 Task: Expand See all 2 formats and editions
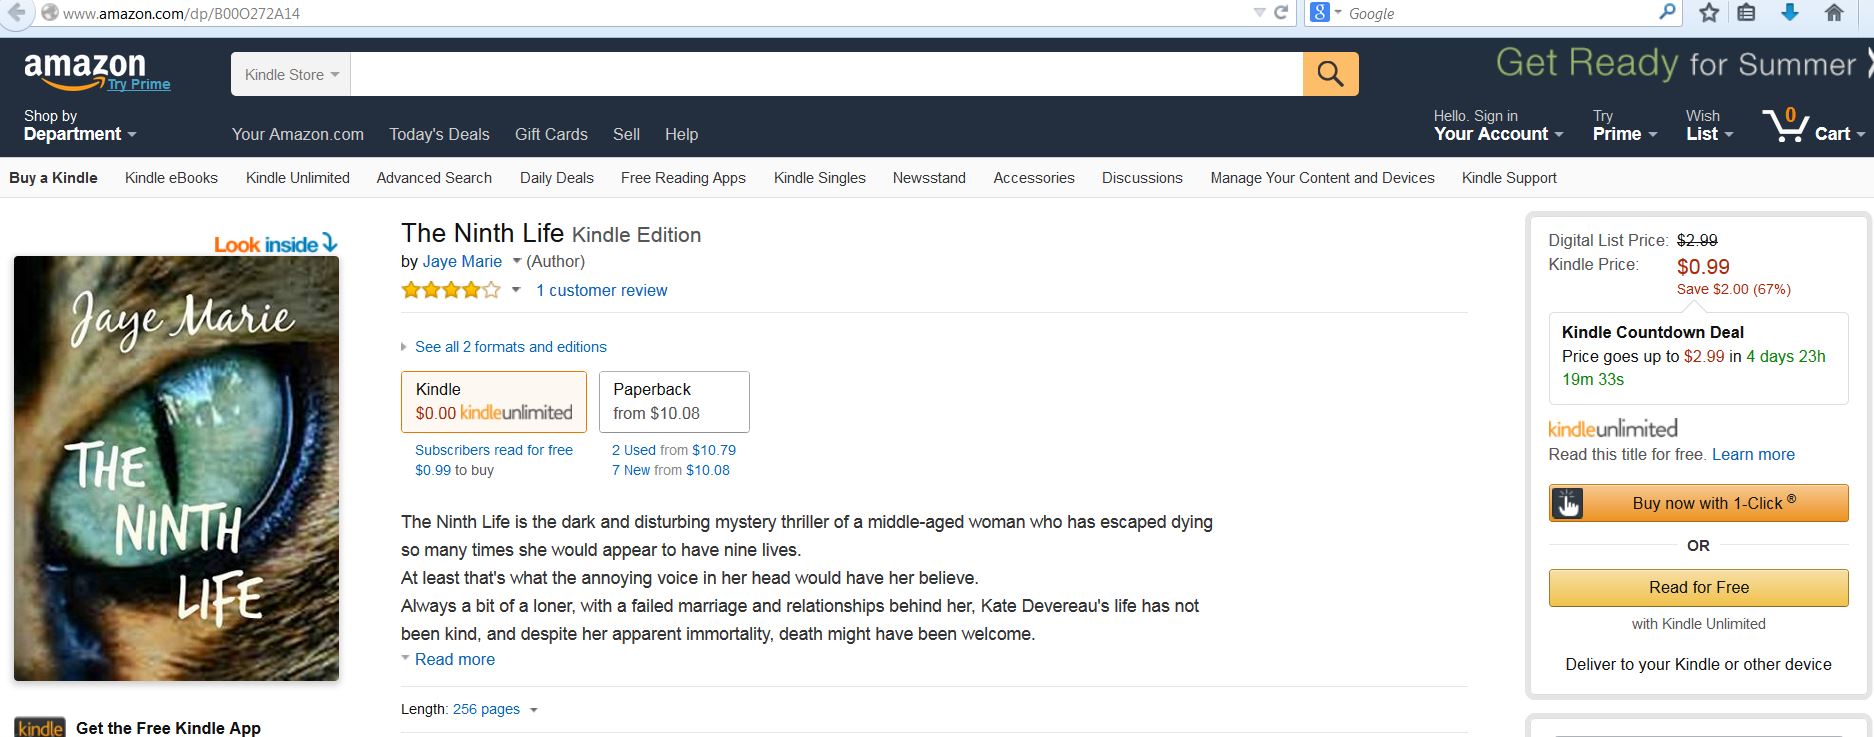[510, 347]
